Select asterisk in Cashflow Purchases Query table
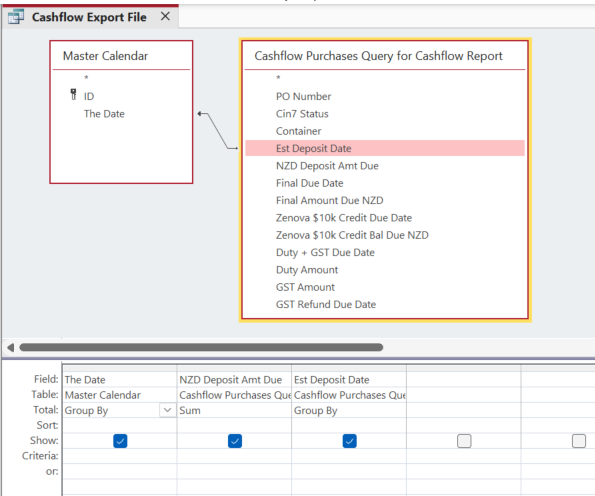 coord(278,78)
